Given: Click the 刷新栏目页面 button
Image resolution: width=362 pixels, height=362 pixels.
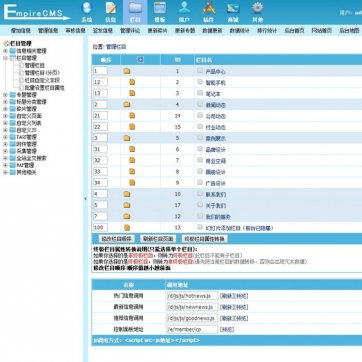Looking at the screenshot, I should pos(158,239).
